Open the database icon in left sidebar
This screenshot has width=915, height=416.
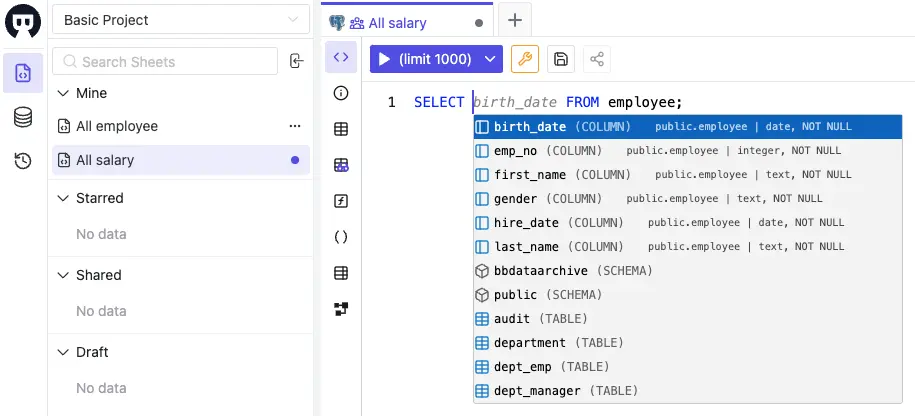pyautogui.click(x=23, y=117)
